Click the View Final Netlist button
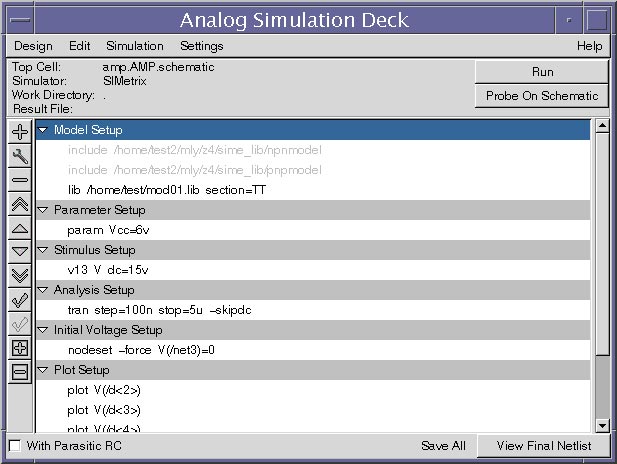The image size is (617, 464). point(543,446)
